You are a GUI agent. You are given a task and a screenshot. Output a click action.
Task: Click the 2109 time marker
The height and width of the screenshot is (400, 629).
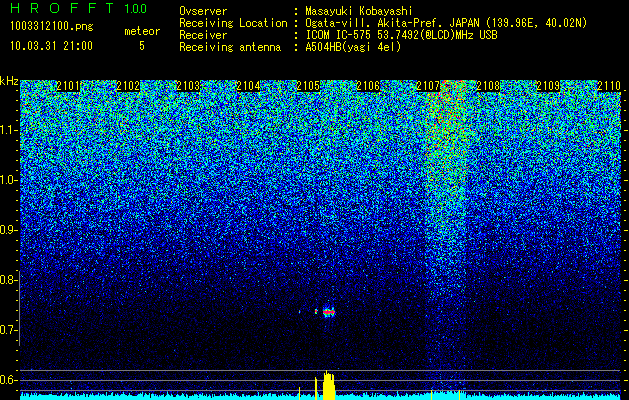pyautogui.click(x=548, y=86)
